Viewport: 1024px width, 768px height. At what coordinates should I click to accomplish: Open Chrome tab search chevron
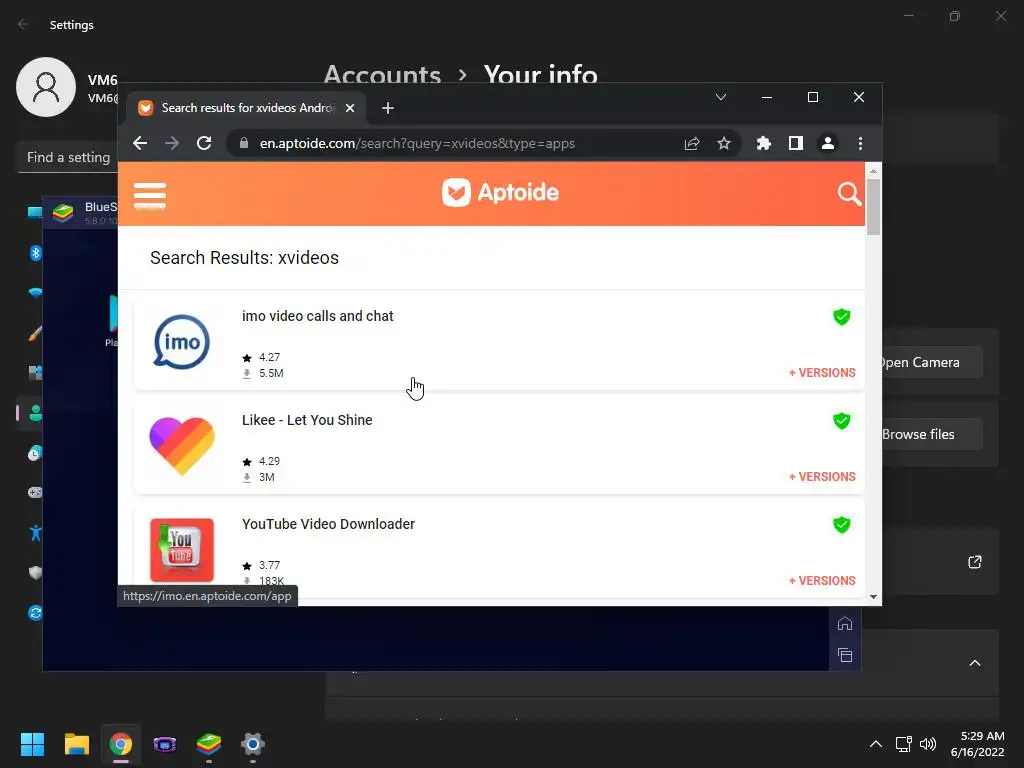(x=721, y=97)
